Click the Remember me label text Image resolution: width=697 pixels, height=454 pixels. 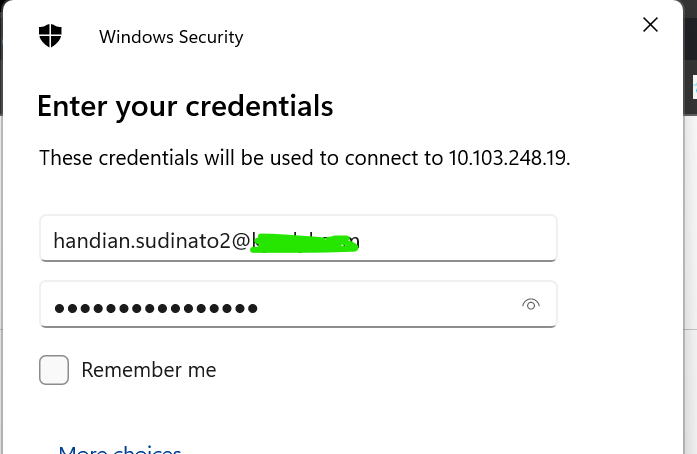149,370
